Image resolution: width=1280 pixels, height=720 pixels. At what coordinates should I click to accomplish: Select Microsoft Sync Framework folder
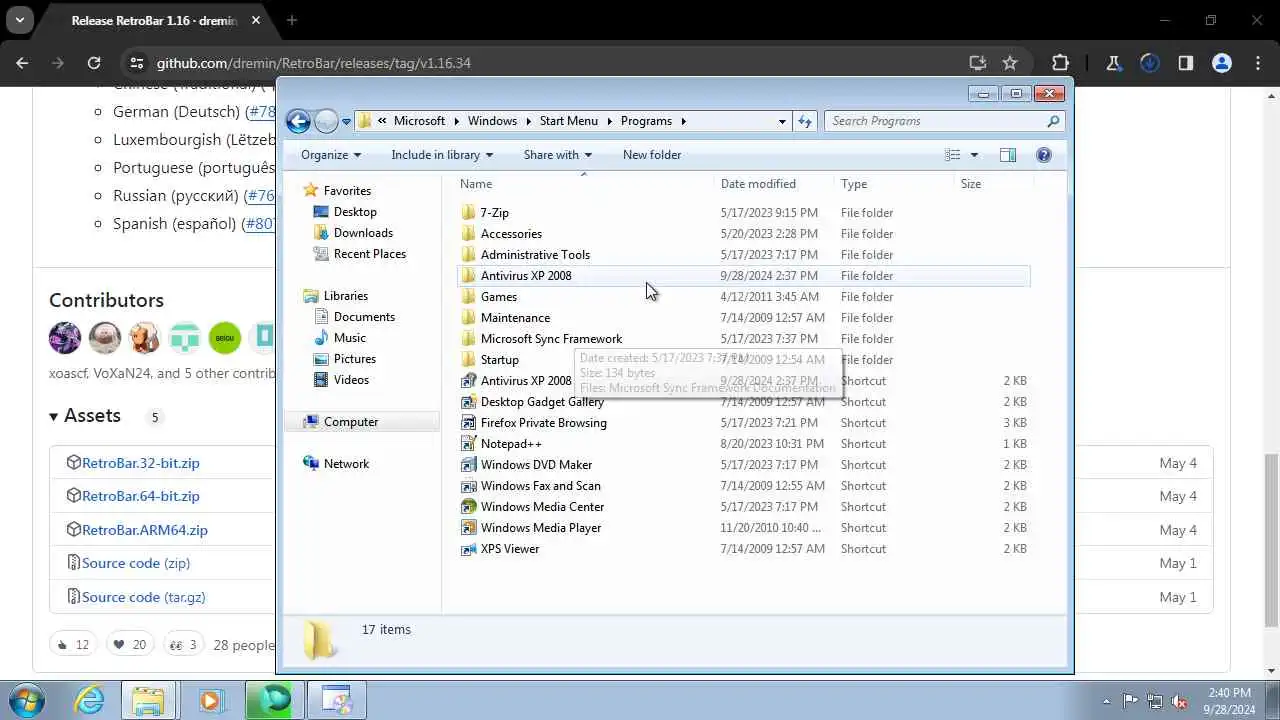551,339
